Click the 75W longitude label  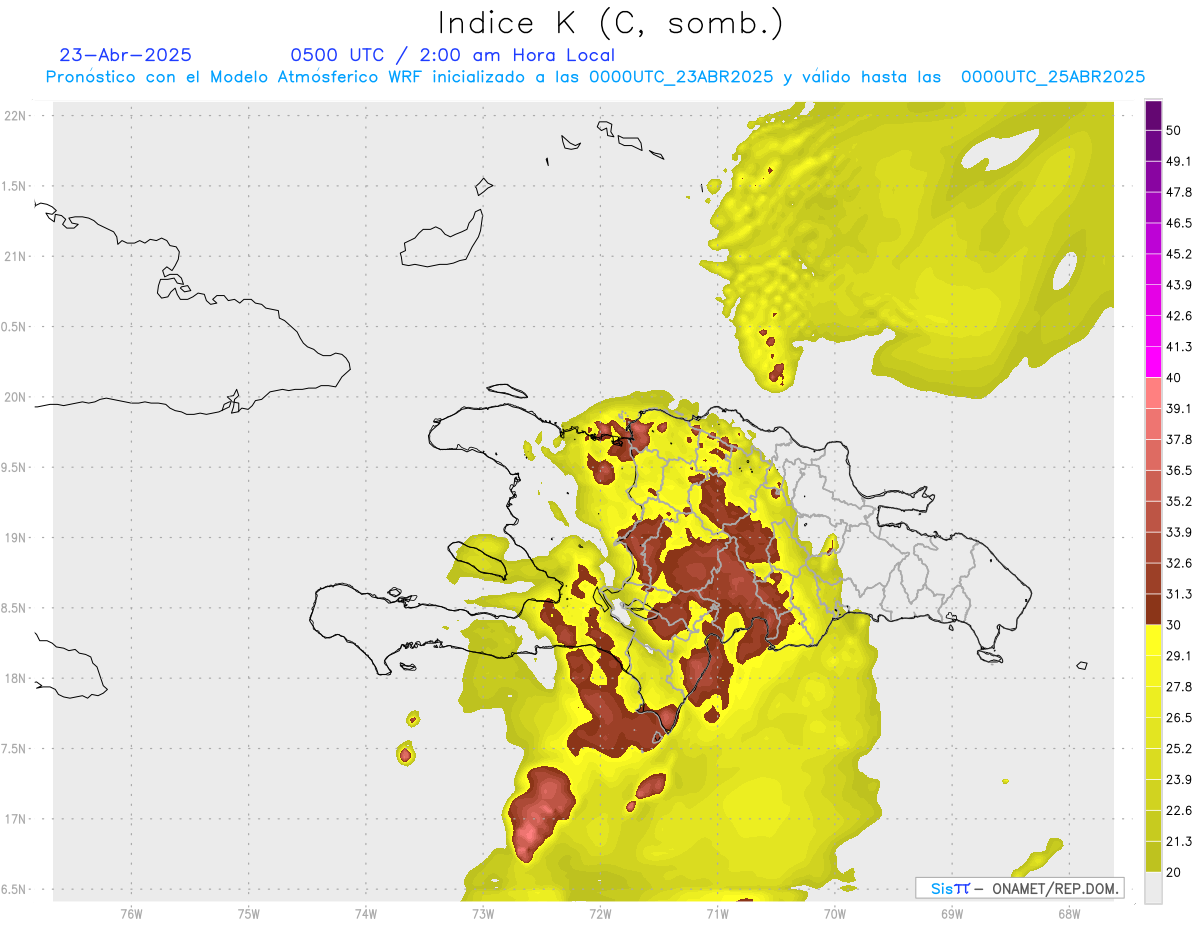249,913
